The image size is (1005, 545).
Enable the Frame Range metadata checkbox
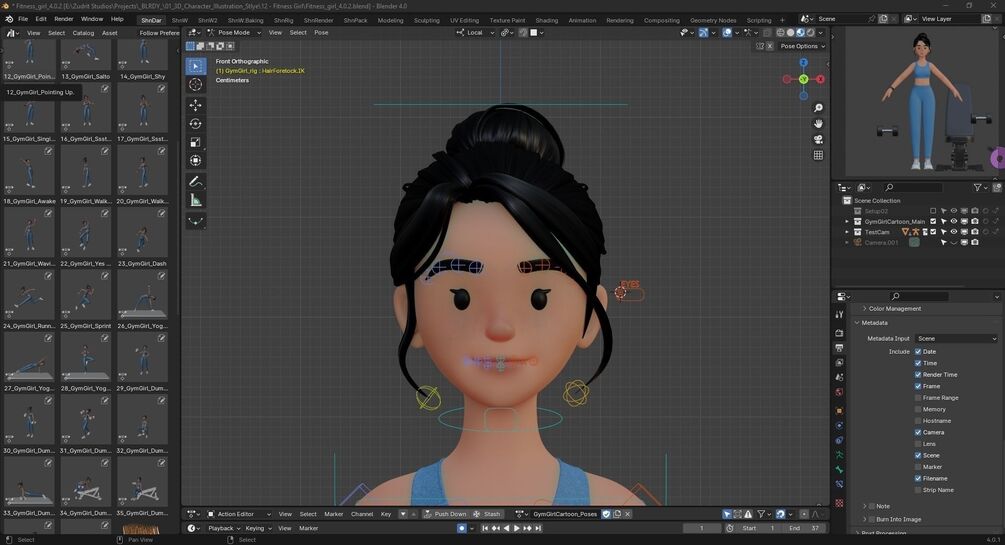[918, 398]
